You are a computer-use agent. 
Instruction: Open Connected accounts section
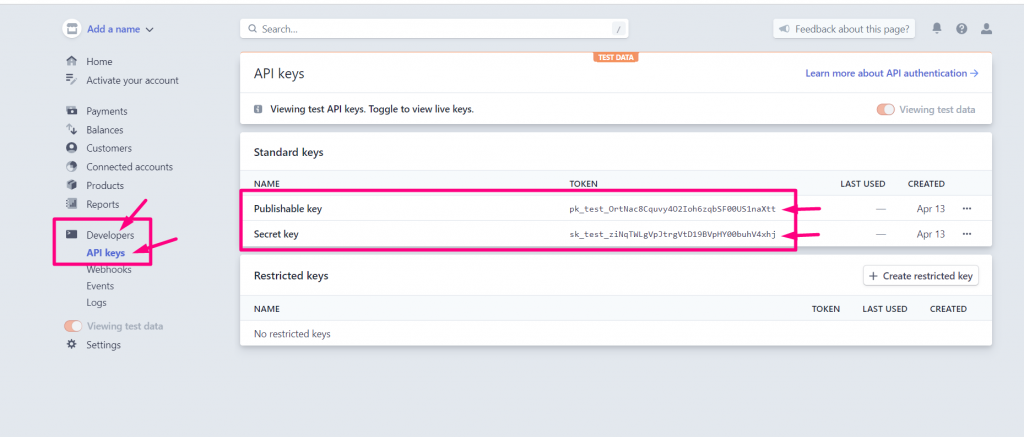[129, 167]
